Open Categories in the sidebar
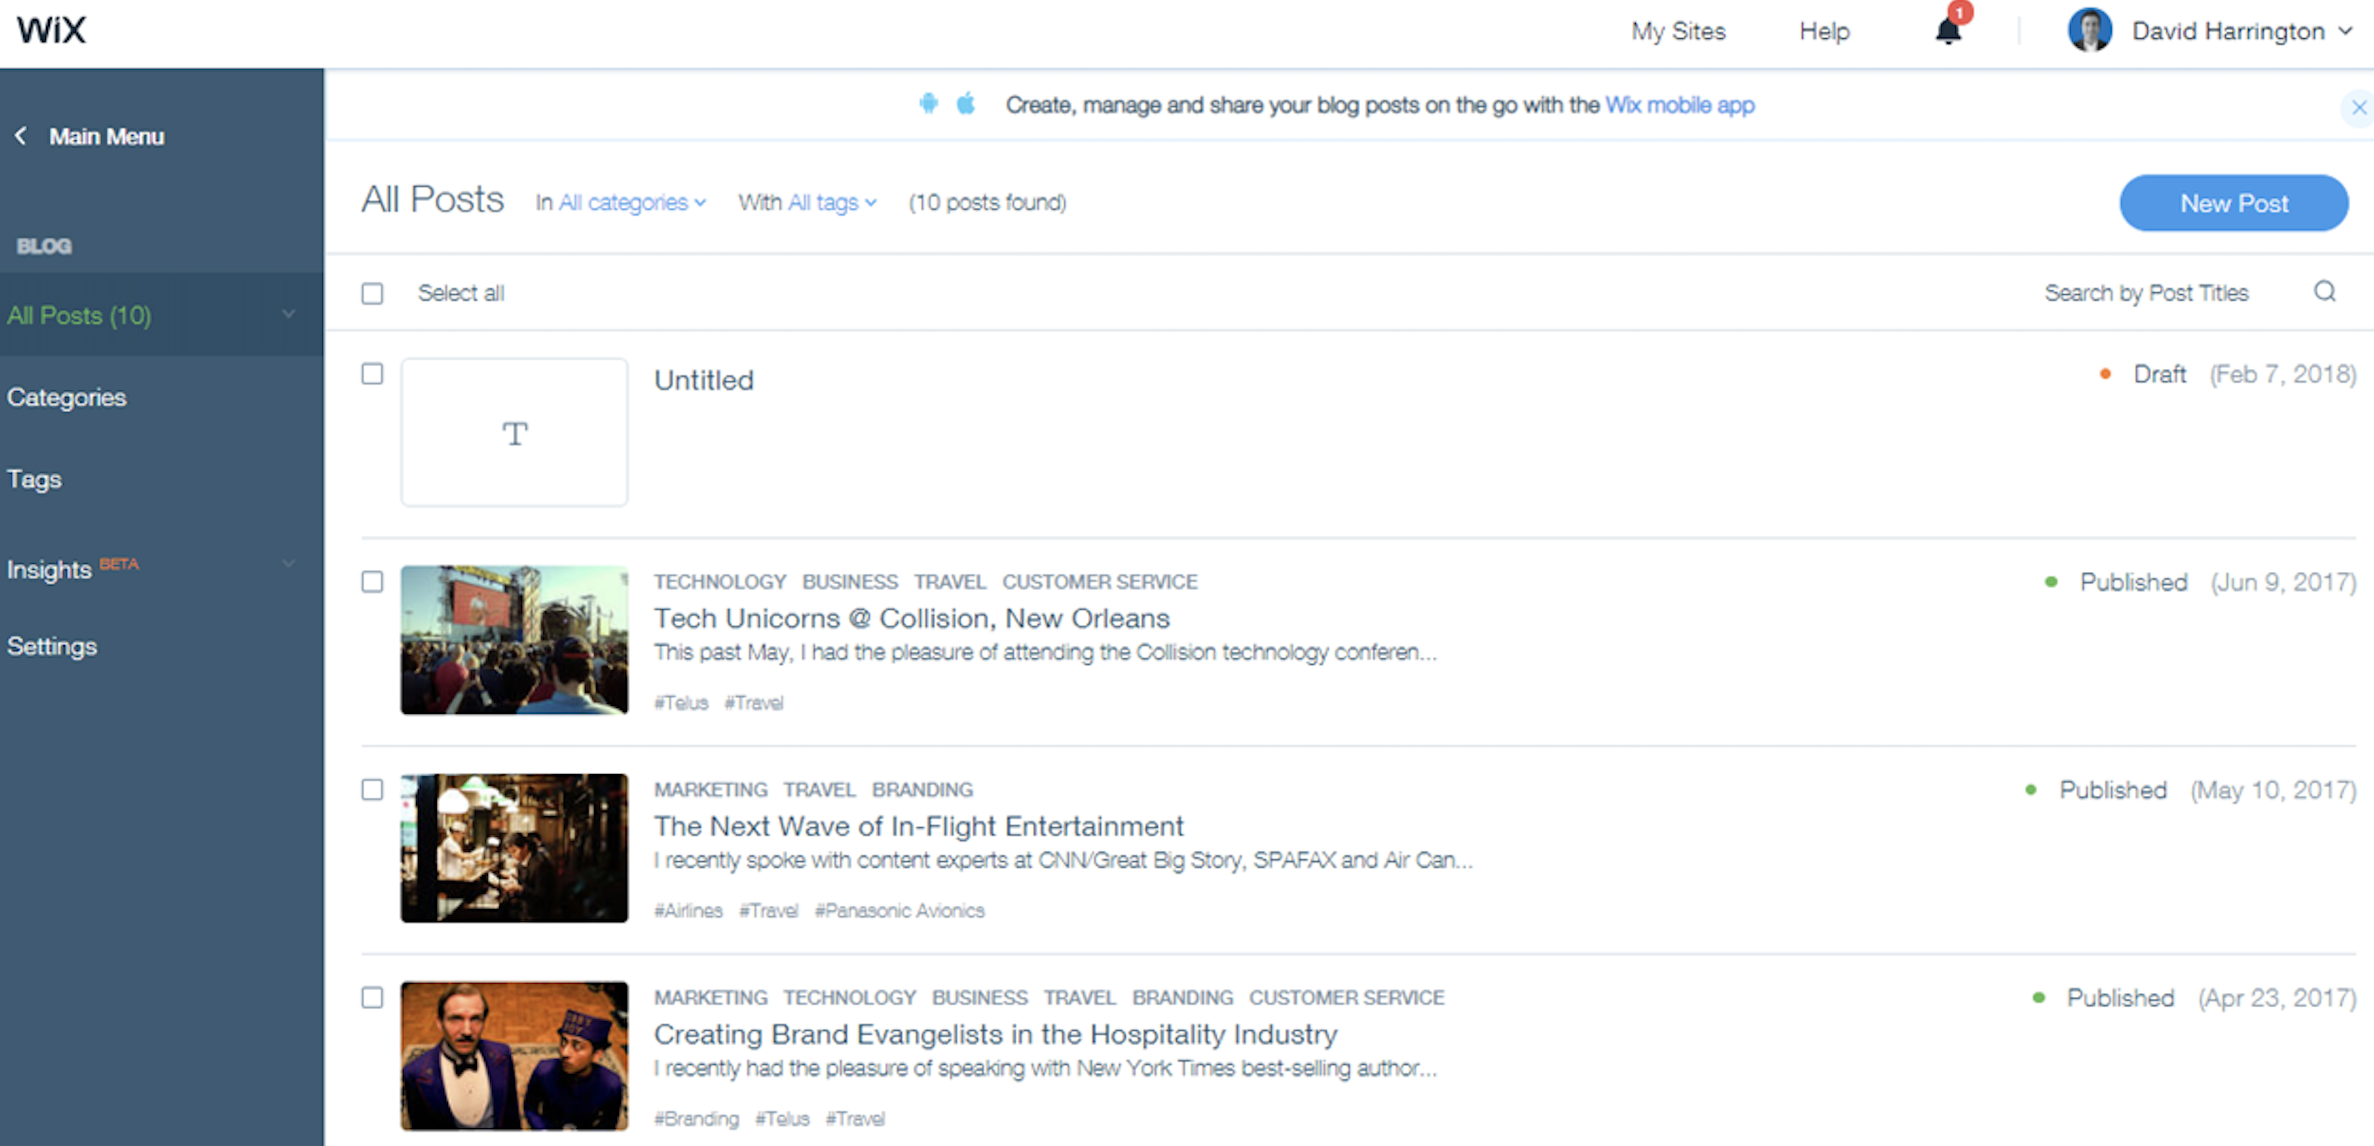Viewport: 2374px width, 1146px height. [x=67, y=397]
